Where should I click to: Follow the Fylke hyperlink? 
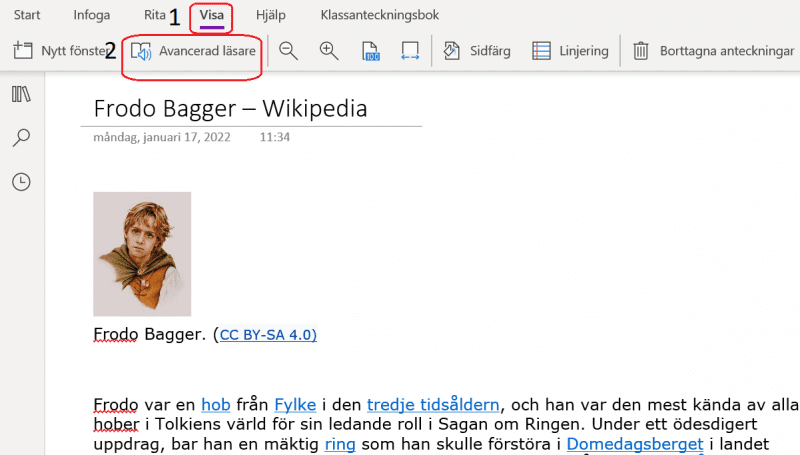[x=295, y=405]
